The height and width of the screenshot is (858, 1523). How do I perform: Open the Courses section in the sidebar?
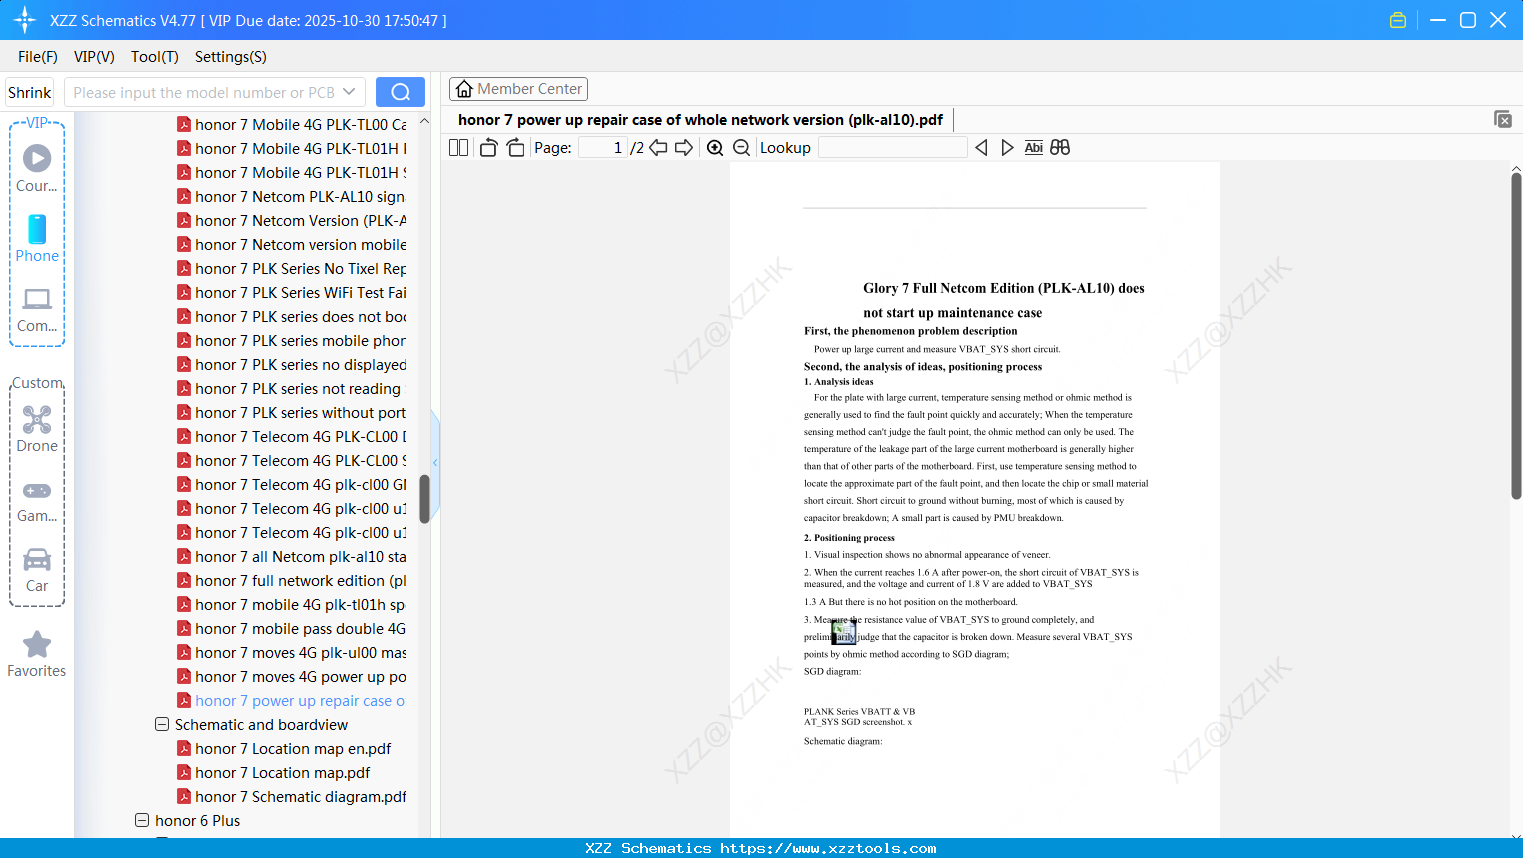pos(37,169)
